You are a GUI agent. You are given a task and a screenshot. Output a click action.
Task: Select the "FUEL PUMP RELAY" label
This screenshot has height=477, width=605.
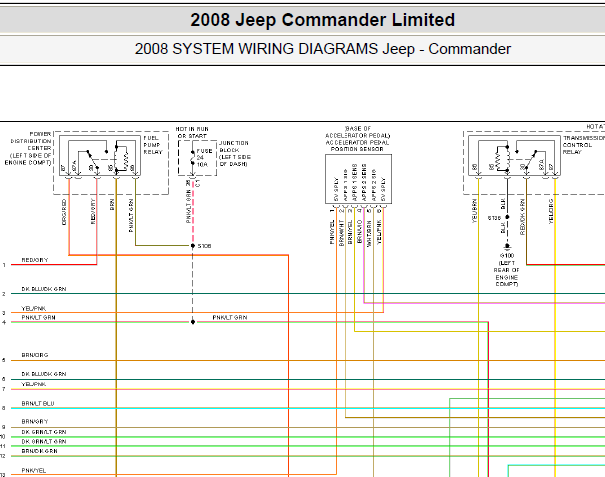153,145
